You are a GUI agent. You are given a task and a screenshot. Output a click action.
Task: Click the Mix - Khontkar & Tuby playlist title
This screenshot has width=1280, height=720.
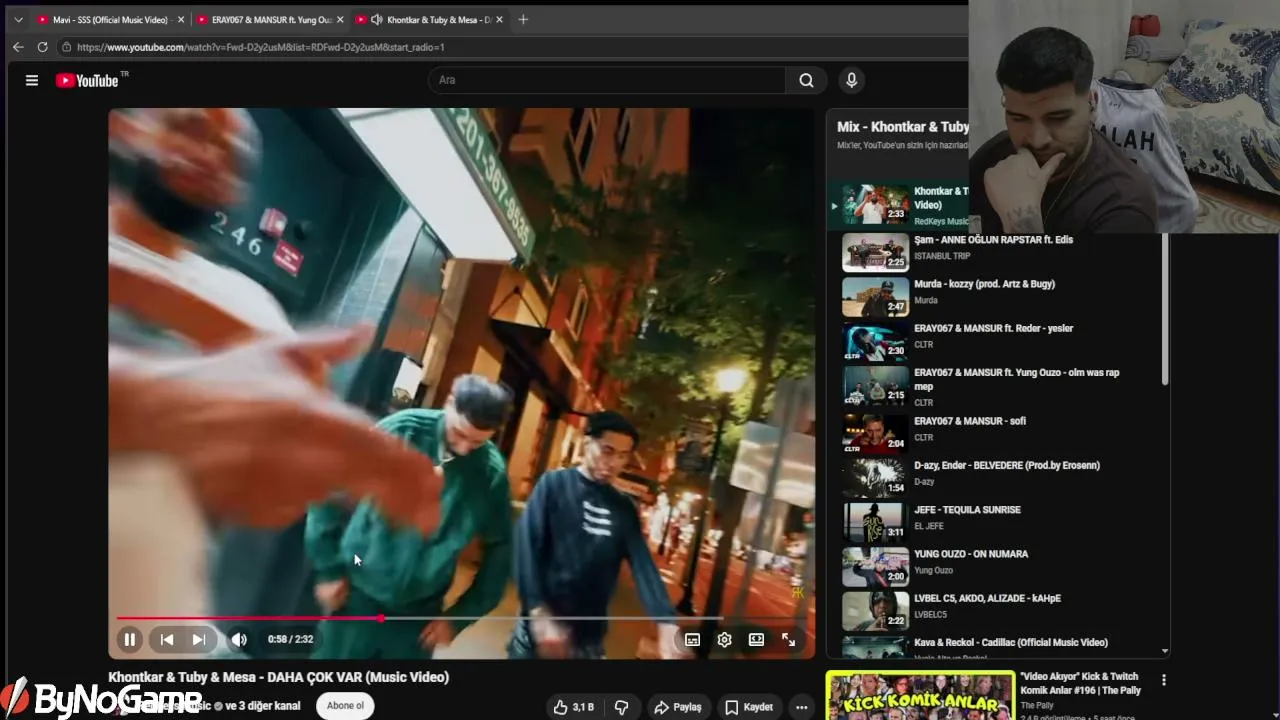(x=903, y=127)
